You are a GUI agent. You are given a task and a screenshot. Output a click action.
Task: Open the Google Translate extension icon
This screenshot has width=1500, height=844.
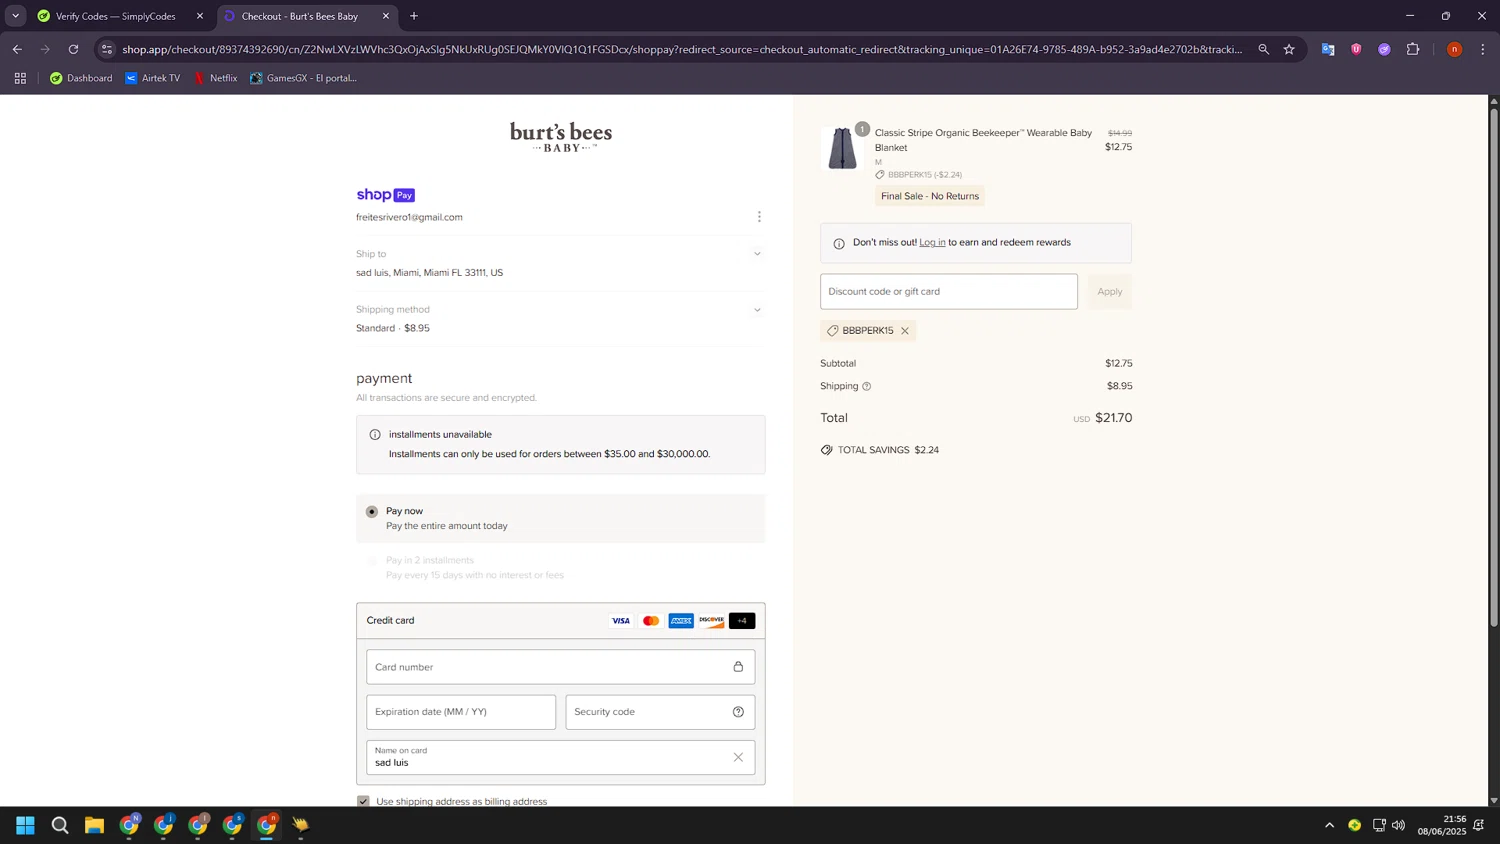pyautogui.click(x=1328, y=49)
